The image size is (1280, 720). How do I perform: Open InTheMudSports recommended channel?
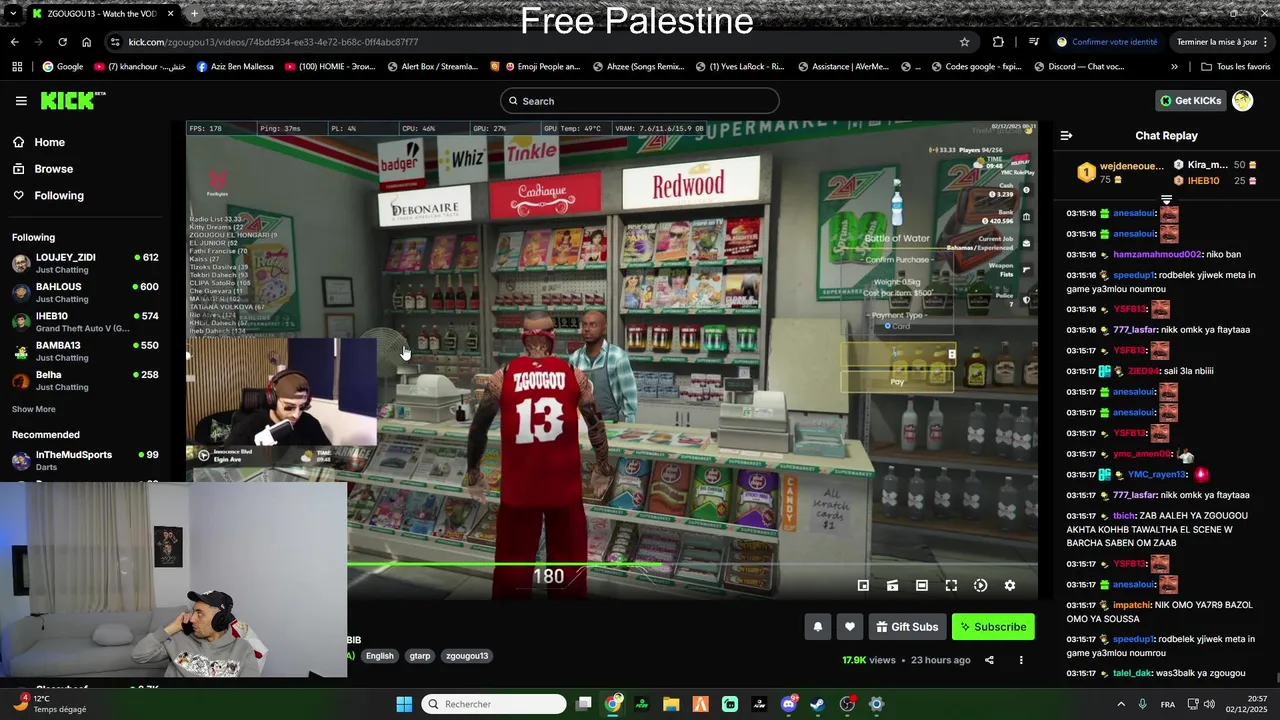85,460
